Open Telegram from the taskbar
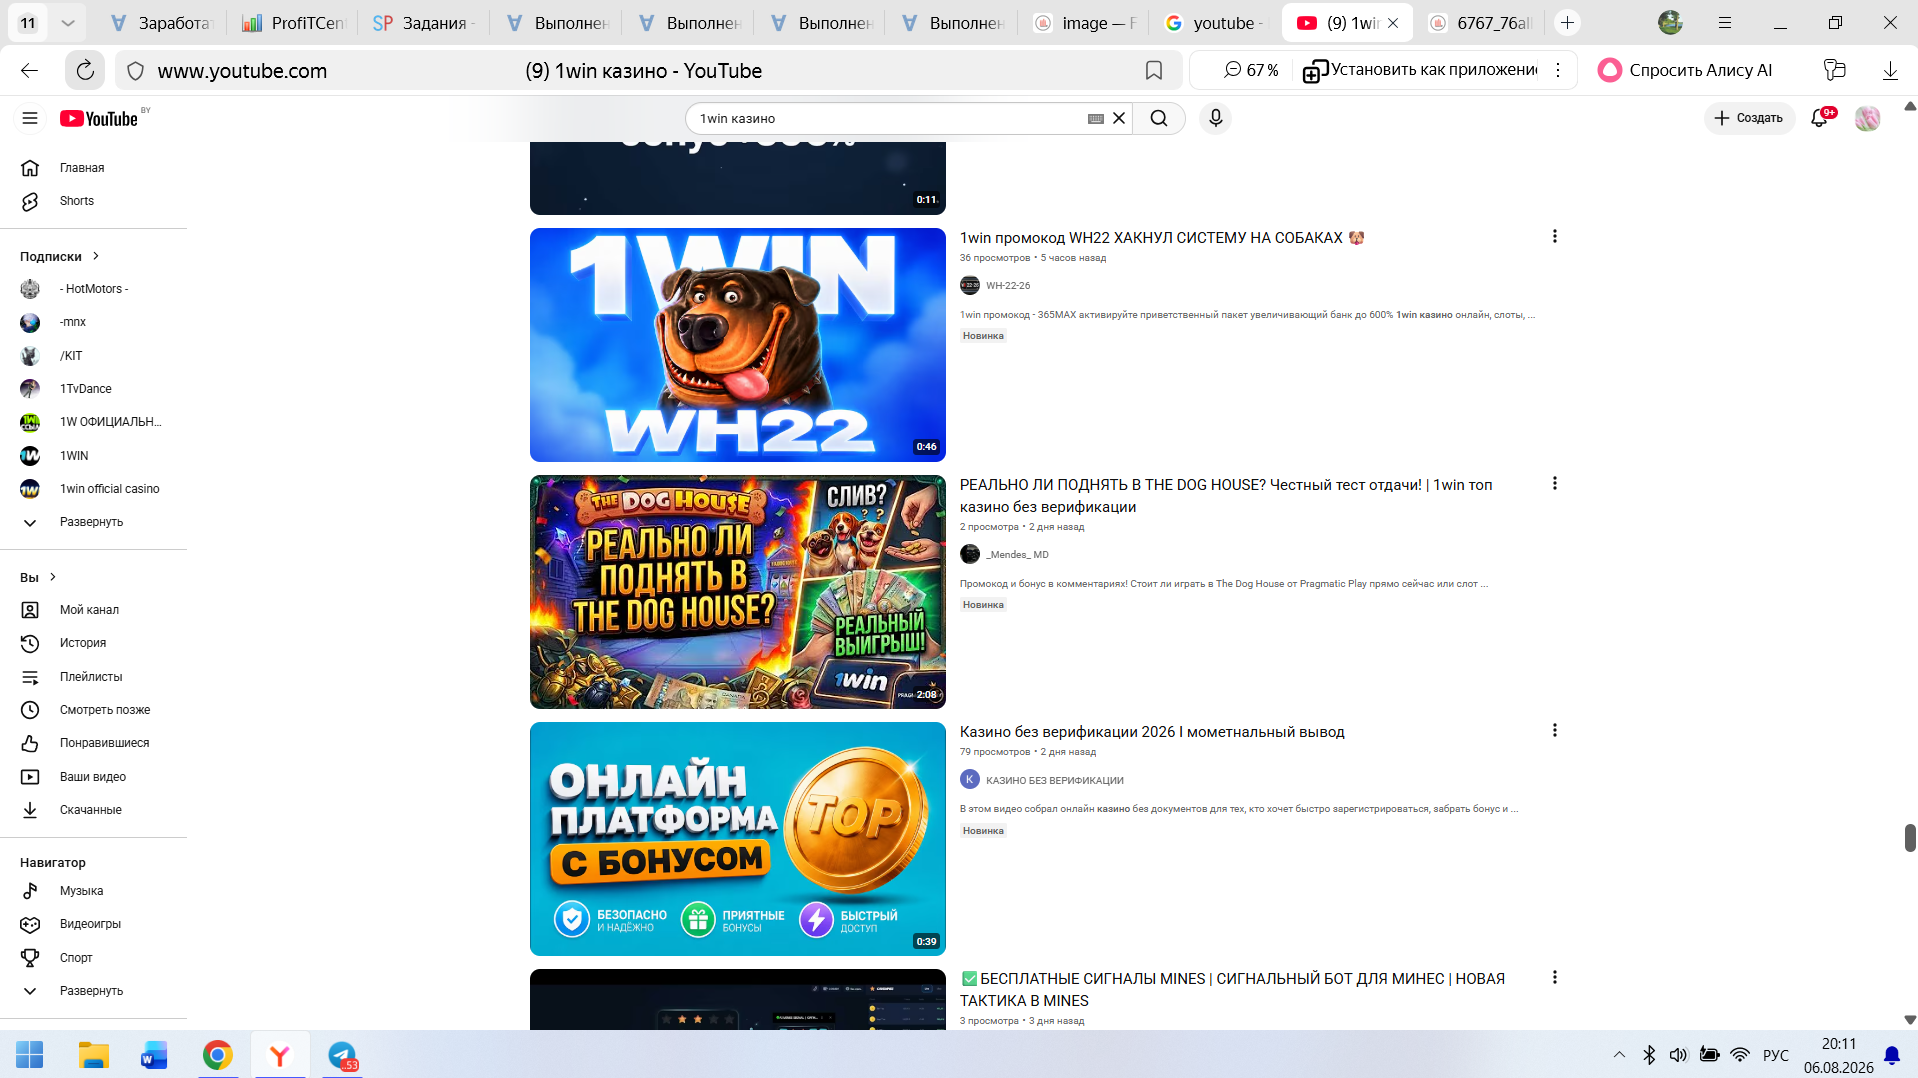The height and width of the screenshot is (1078, 1918). click(x=342, y=1055)
